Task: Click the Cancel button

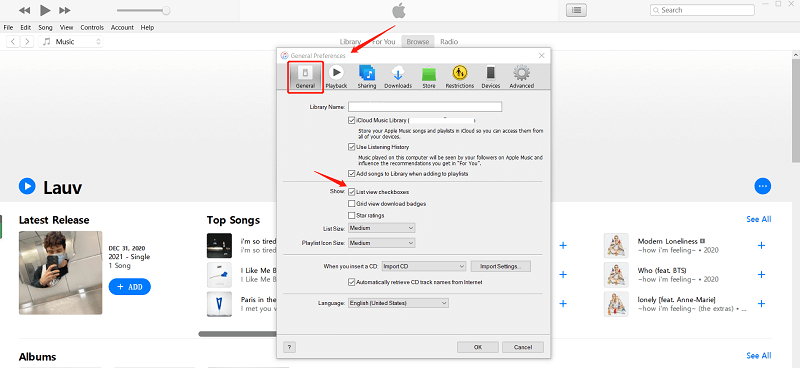Action: (522, 347)
